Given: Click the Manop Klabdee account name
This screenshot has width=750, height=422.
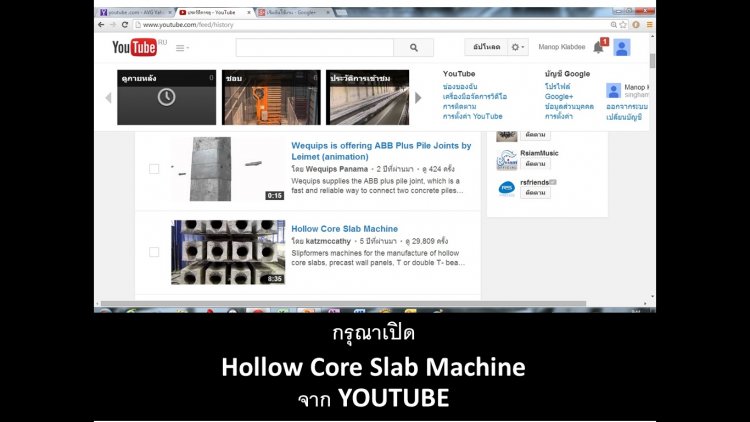Looking at the screenshot, I should [562, 47].
